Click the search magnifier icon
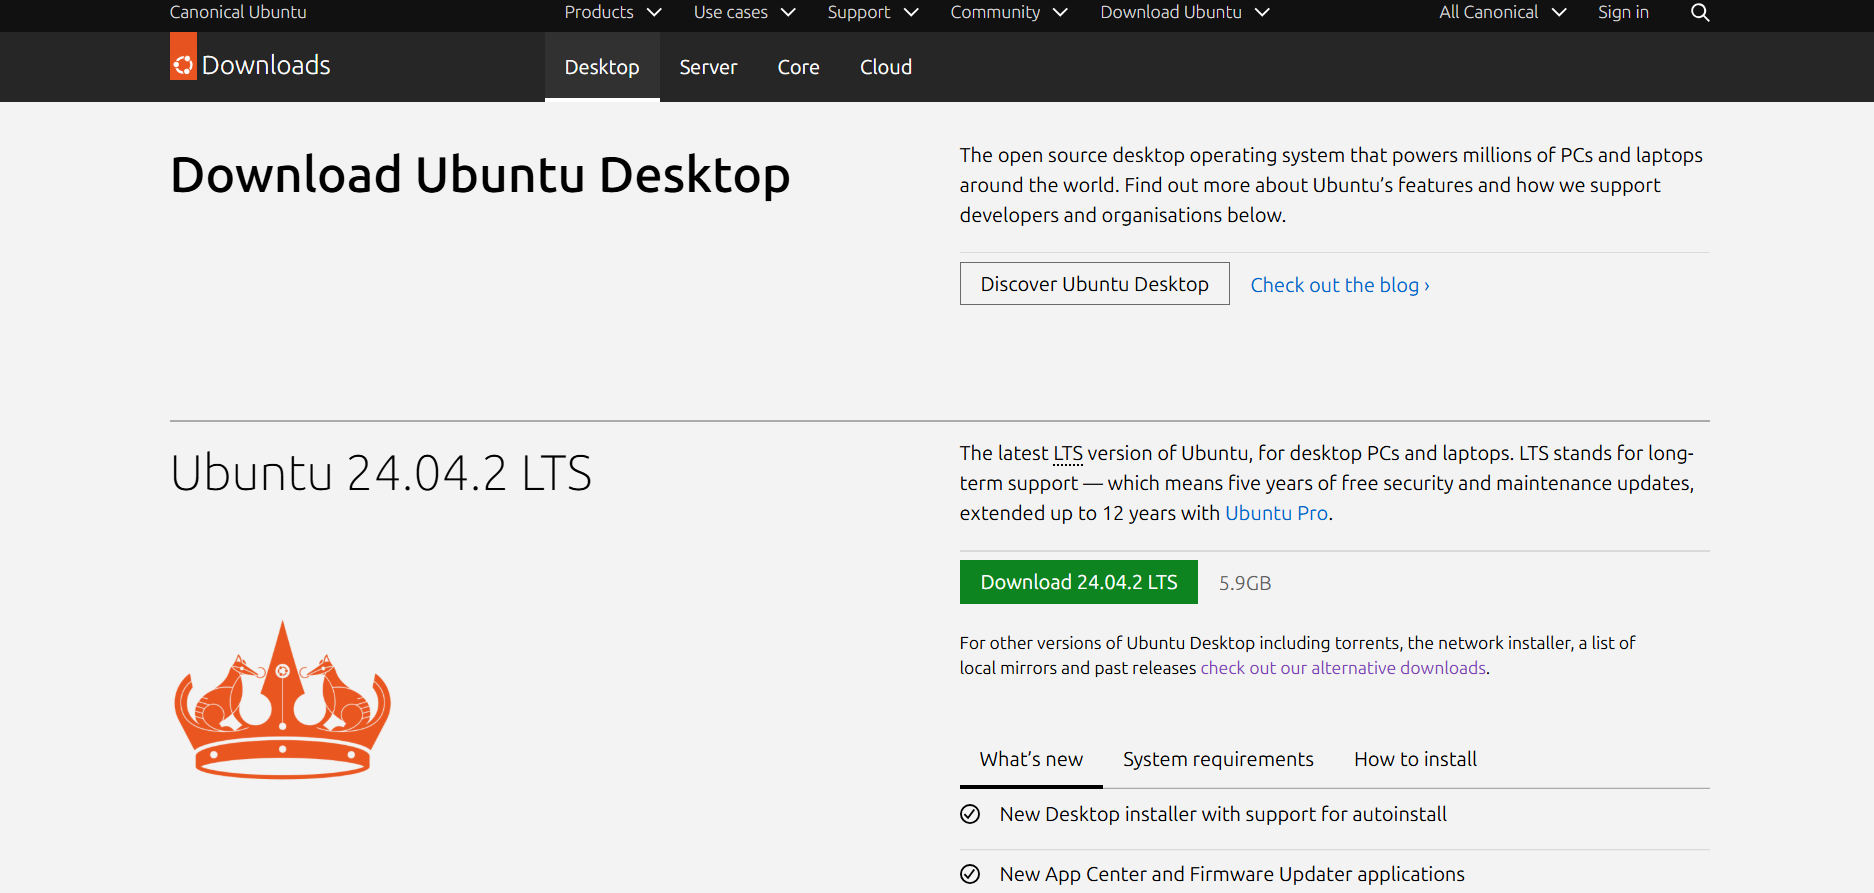This screenshot has width=1874, height=893. point(1700,12)
